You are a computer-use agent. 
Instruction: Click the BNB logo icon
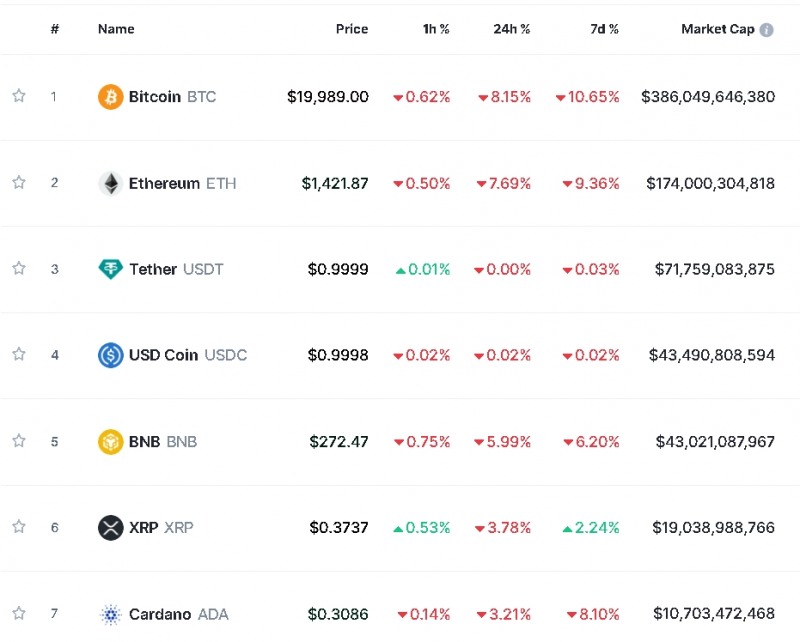click(x=110, y=441)
